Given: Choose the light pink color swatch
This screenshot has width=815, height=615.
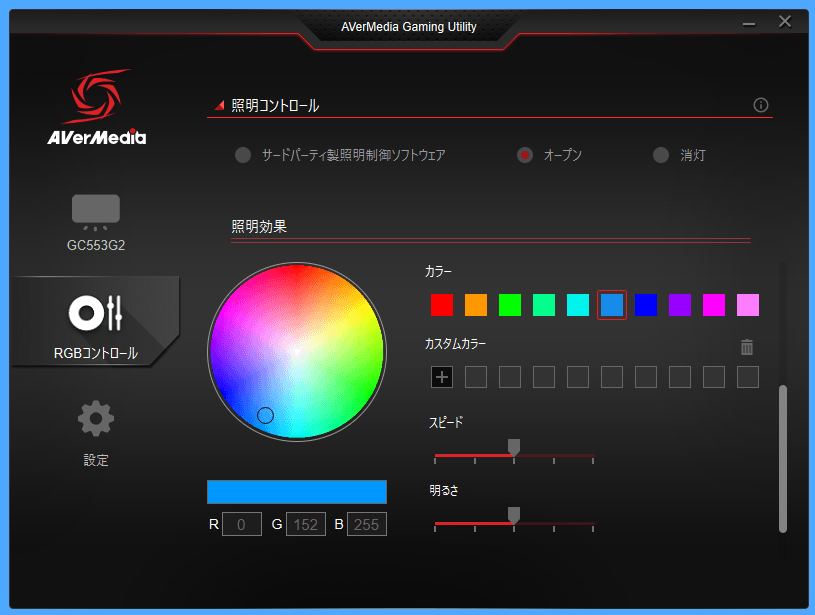Looking at the screenshot, I should pyautogui.click(x=748, y=305).
